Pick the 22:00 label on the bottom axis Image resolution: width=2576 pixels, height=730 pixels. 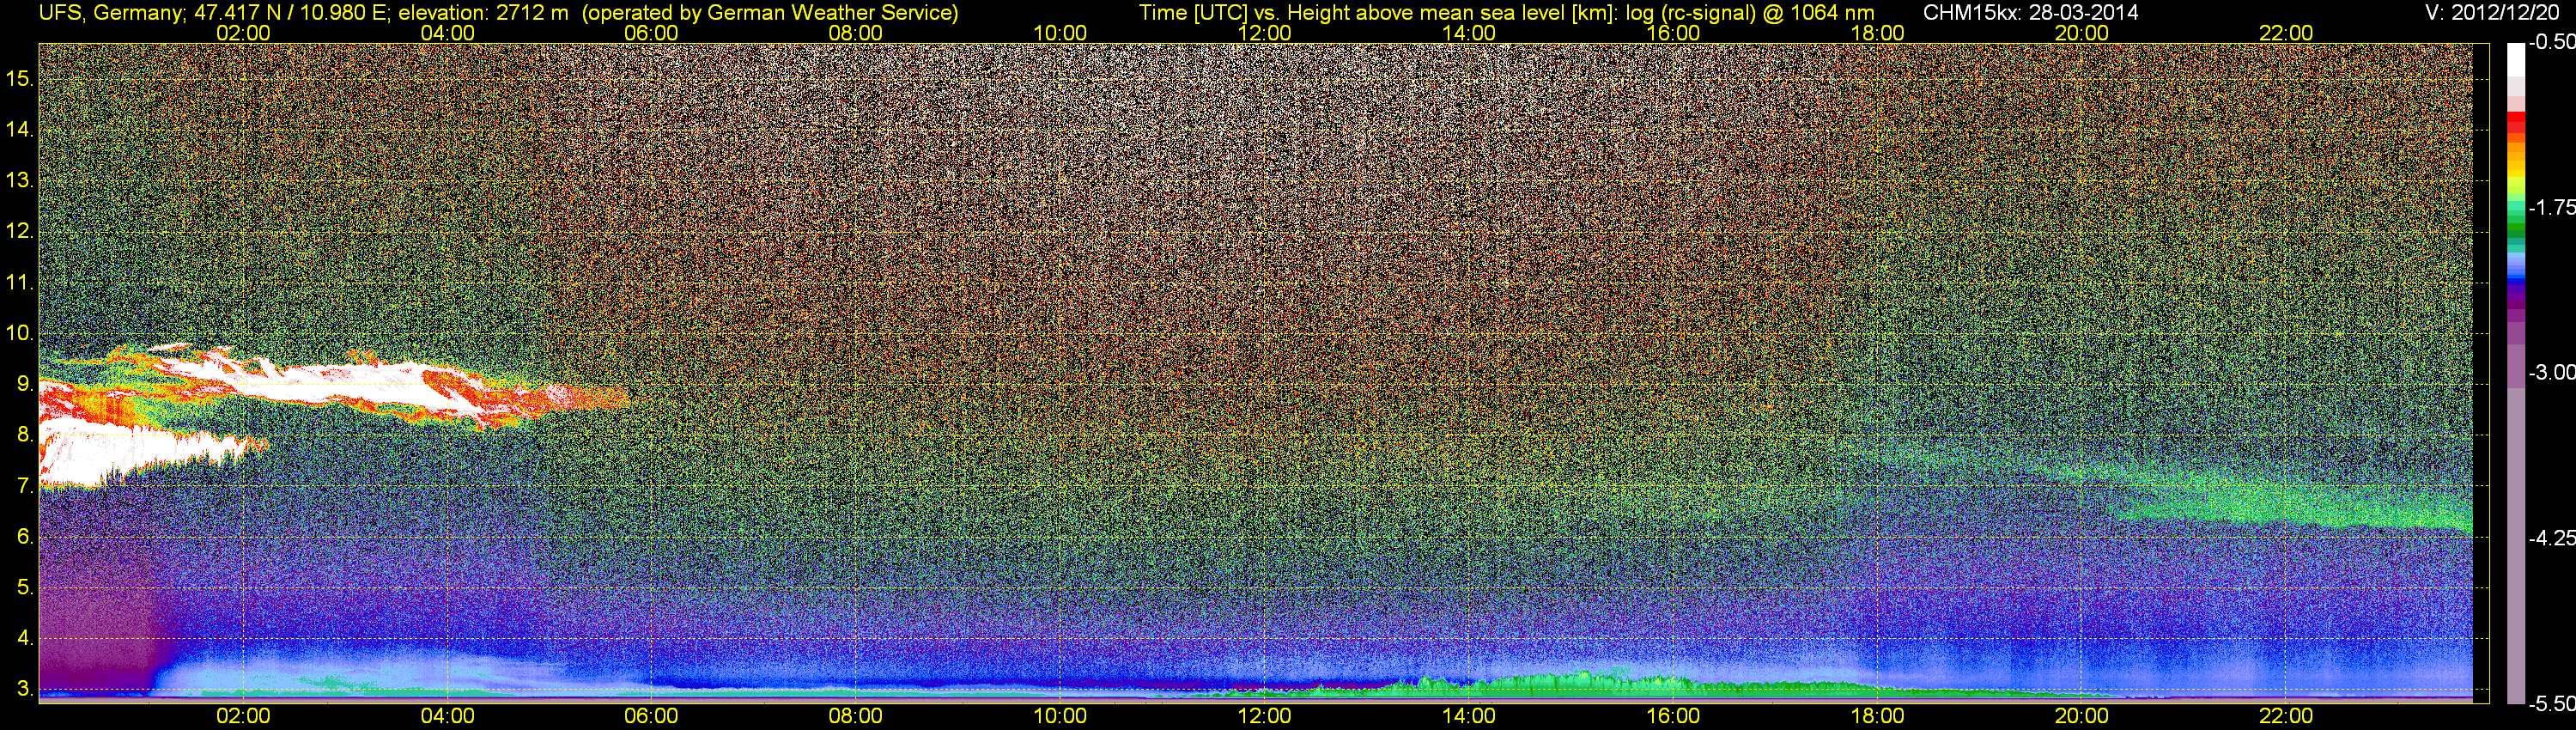point(2286,716)
